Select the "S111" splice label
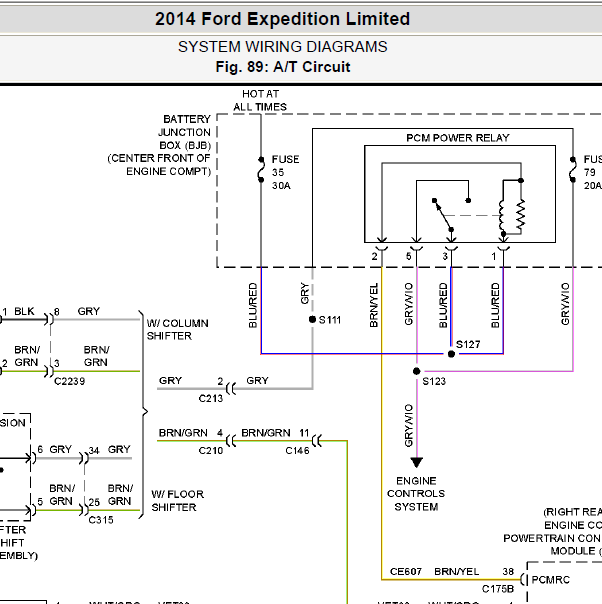 tap(330, 320)
